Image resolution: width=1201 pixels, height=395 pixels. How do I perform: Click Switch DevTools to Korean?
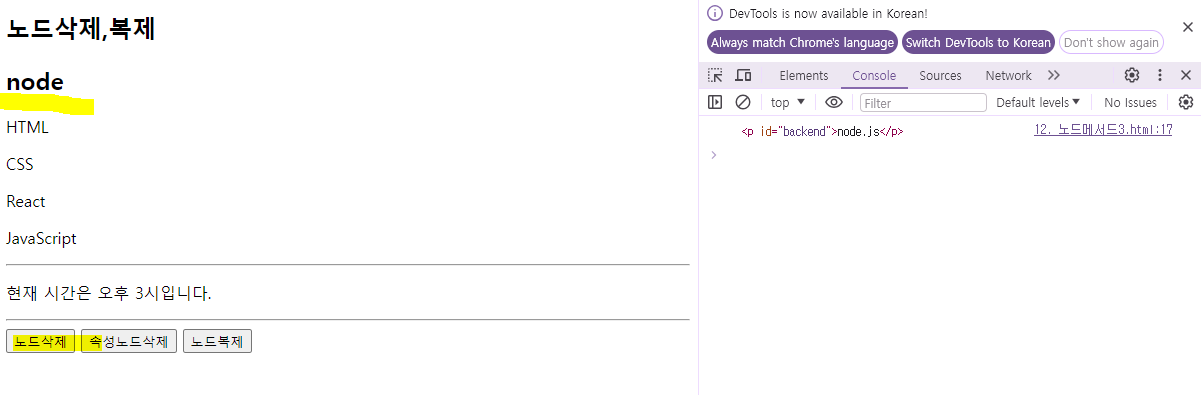coord(978,42)
